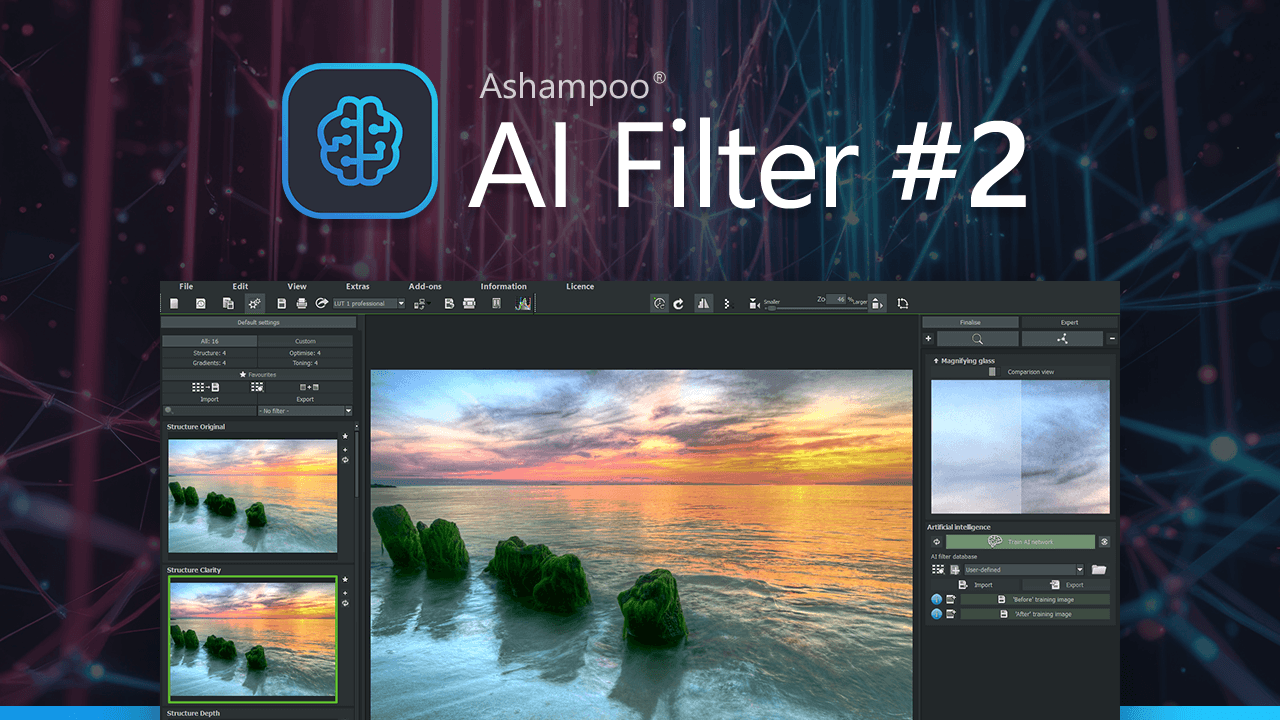Image resolution: width=1280 pixels, height=720 pixels.
Task: Open the View menu
Action: [297, 287]
